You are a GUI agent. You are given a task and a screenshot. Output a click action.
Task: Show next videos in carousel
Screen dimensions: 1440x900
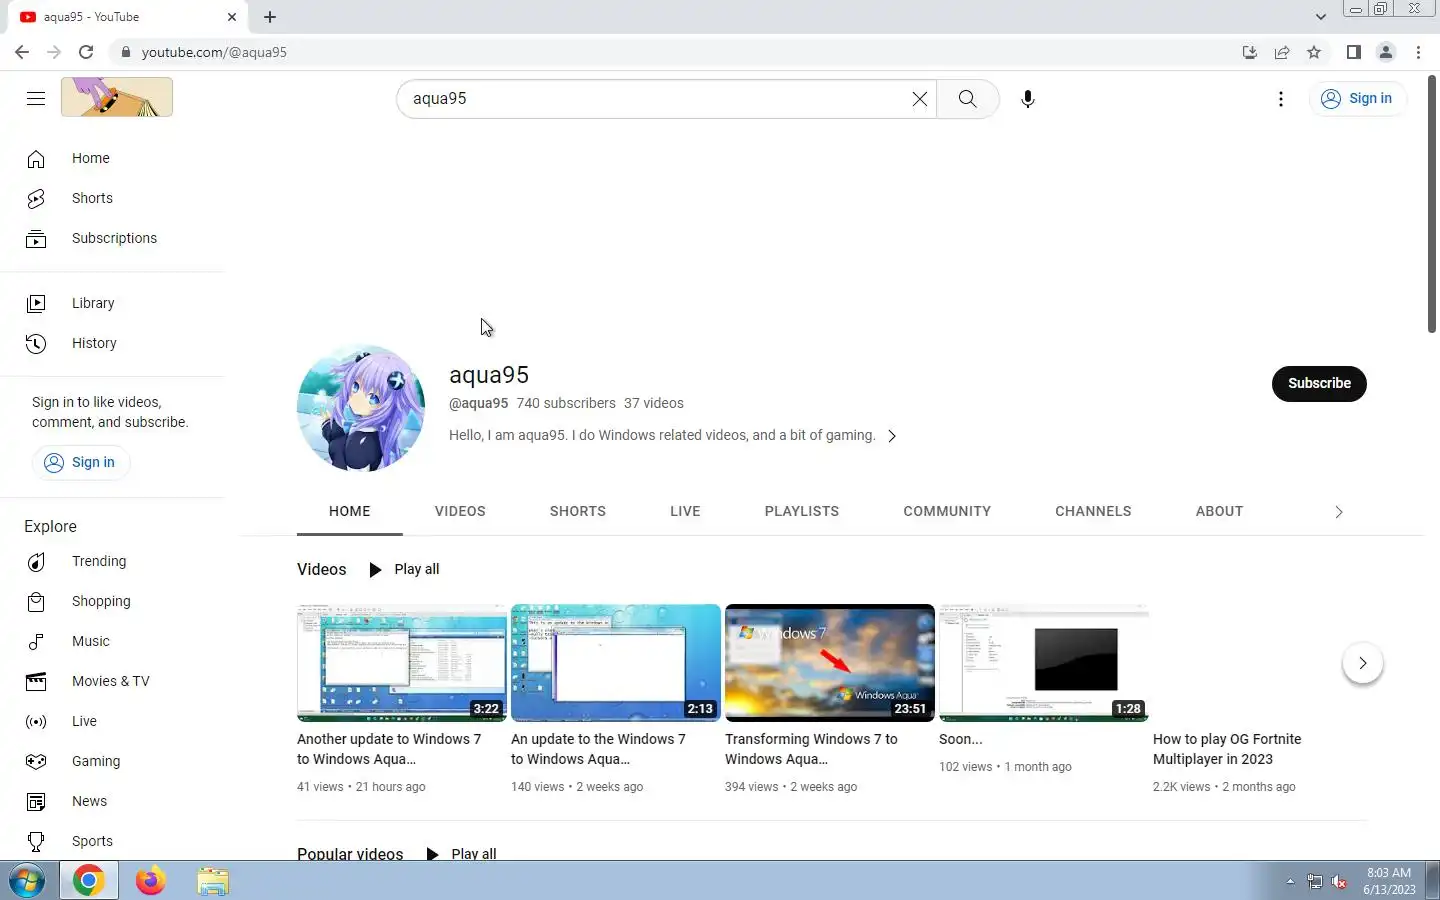(1362, 663)
